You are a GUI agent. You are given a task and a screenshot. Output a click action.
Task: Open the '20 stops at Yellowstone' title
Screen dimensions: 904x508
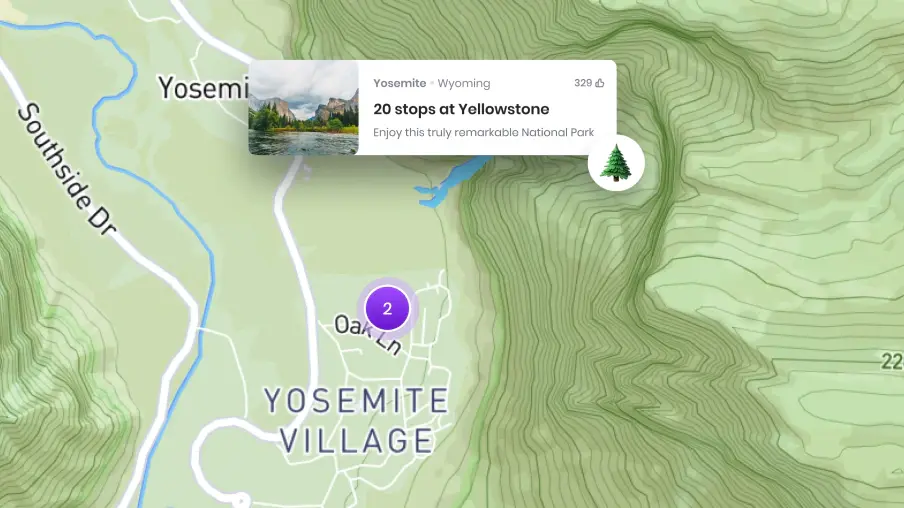coord(461,109)
